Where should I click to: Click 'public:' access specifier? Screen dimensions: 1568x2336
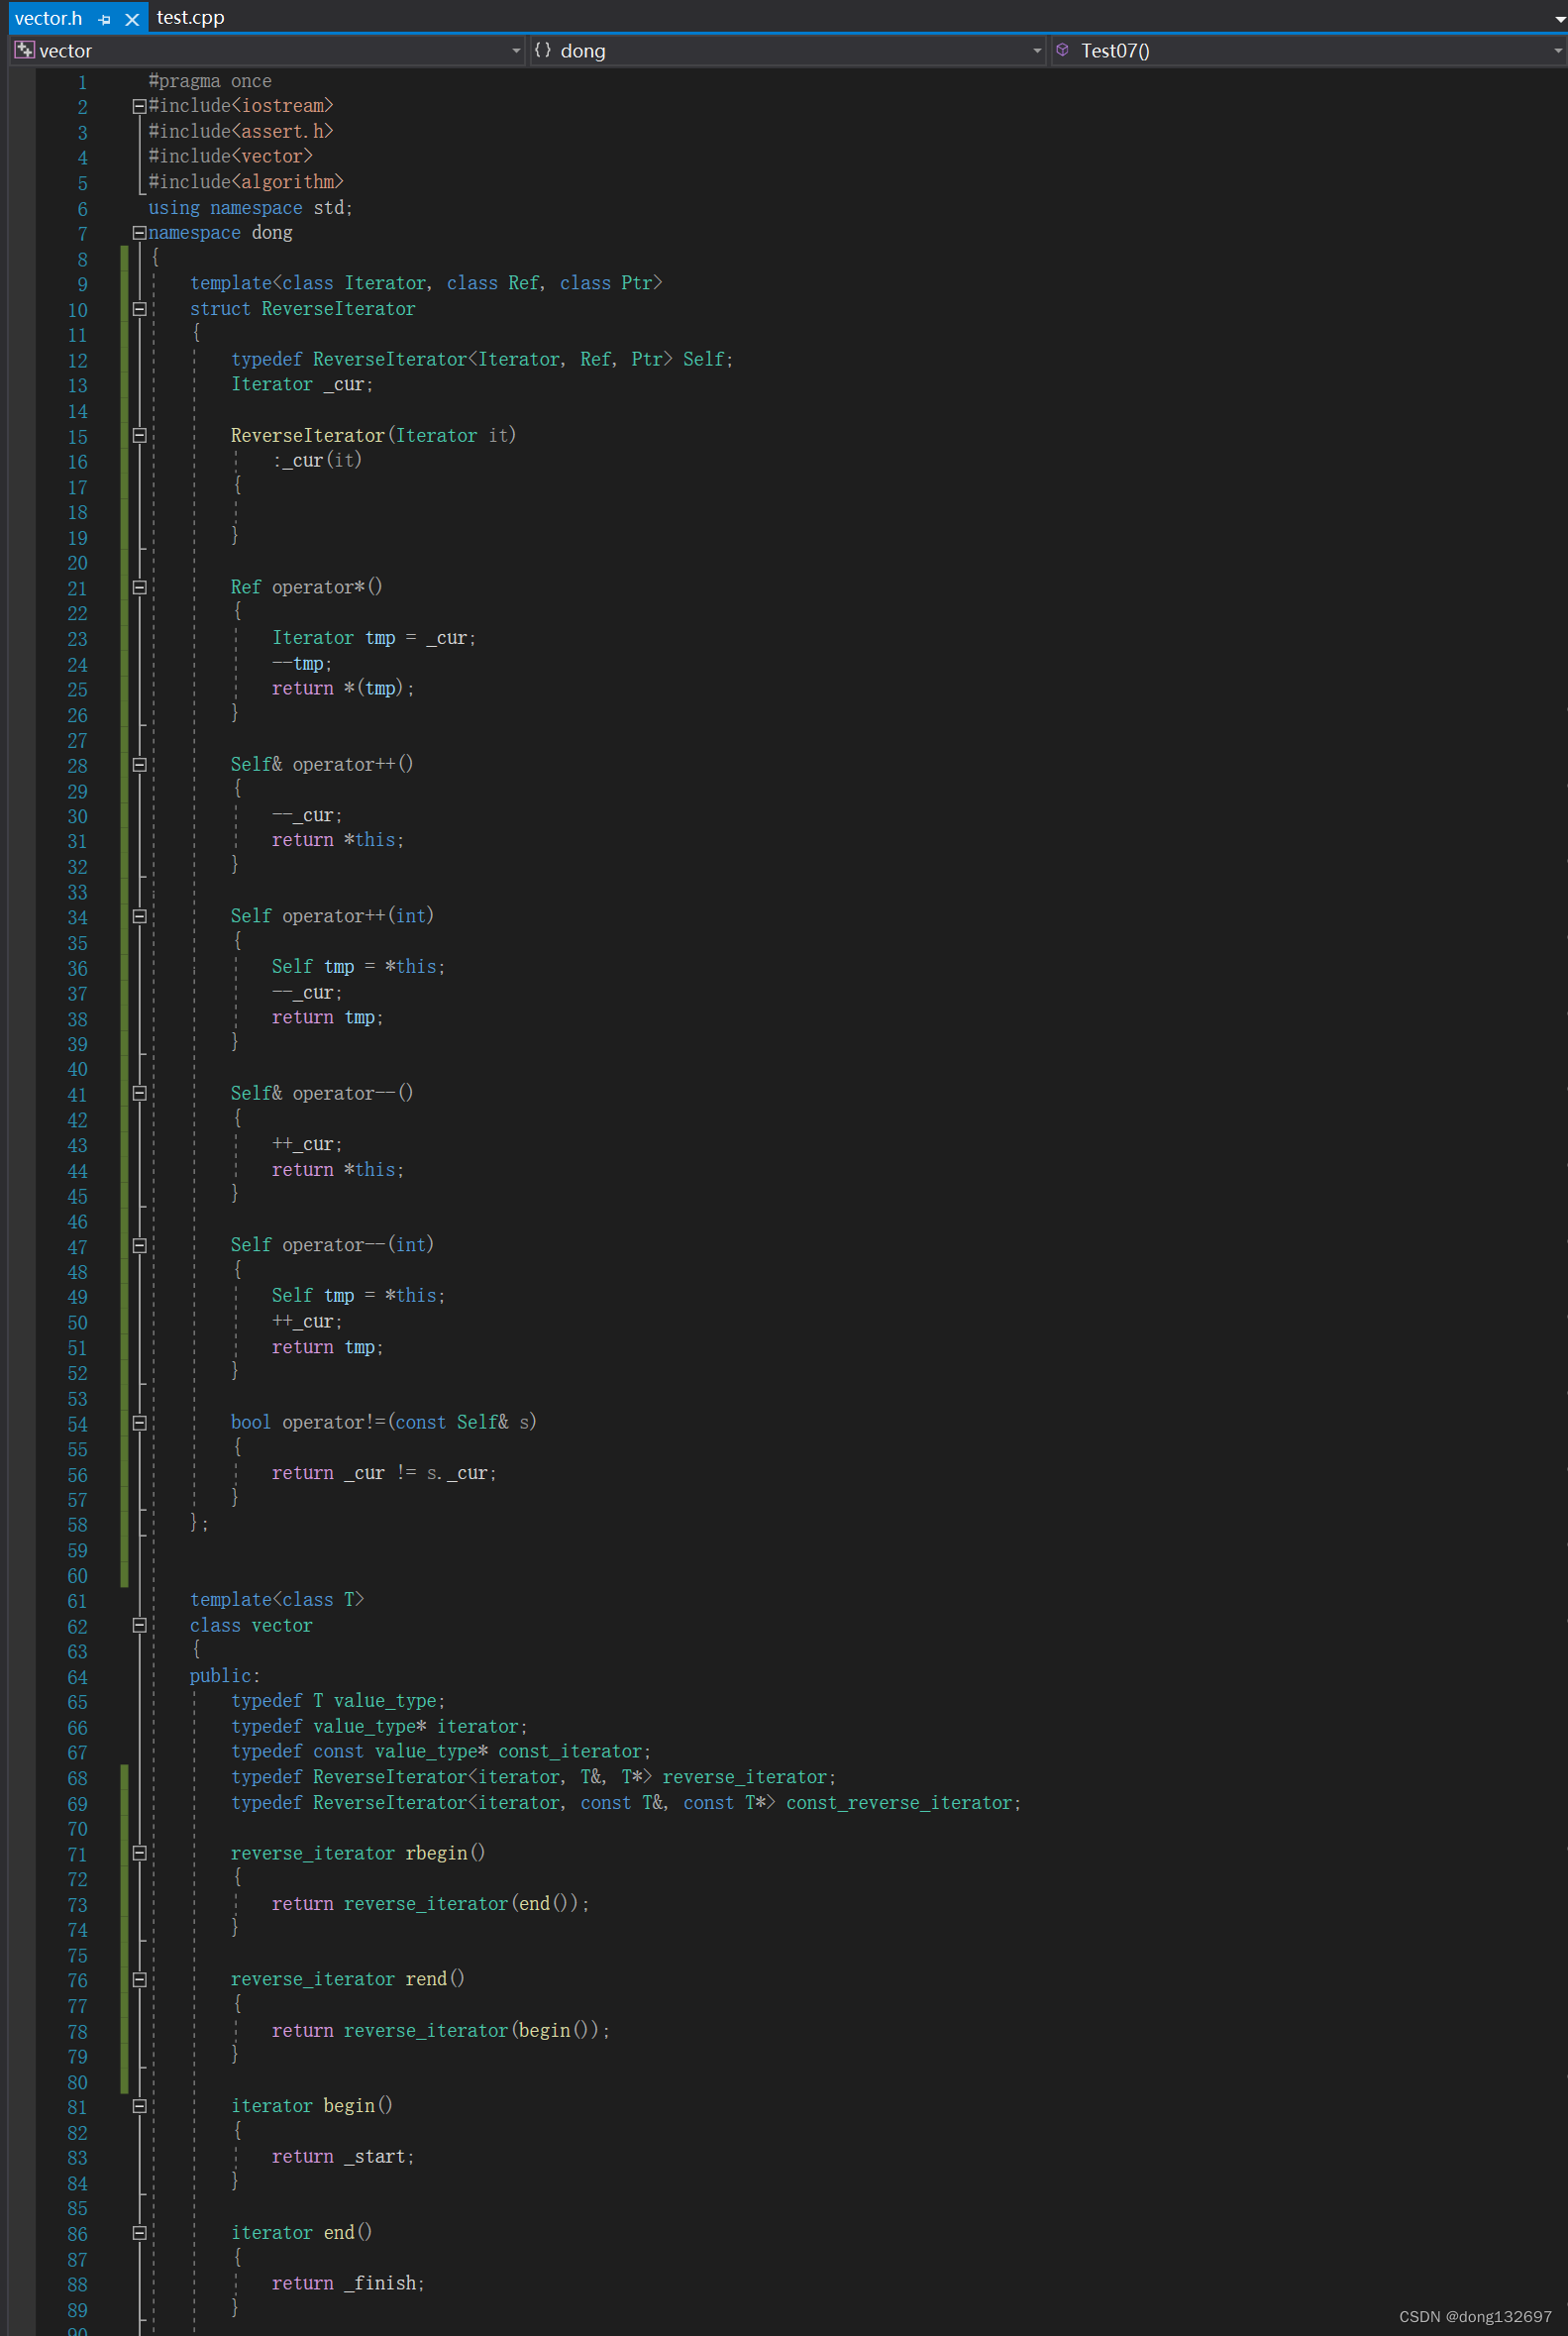point(225,1676)
